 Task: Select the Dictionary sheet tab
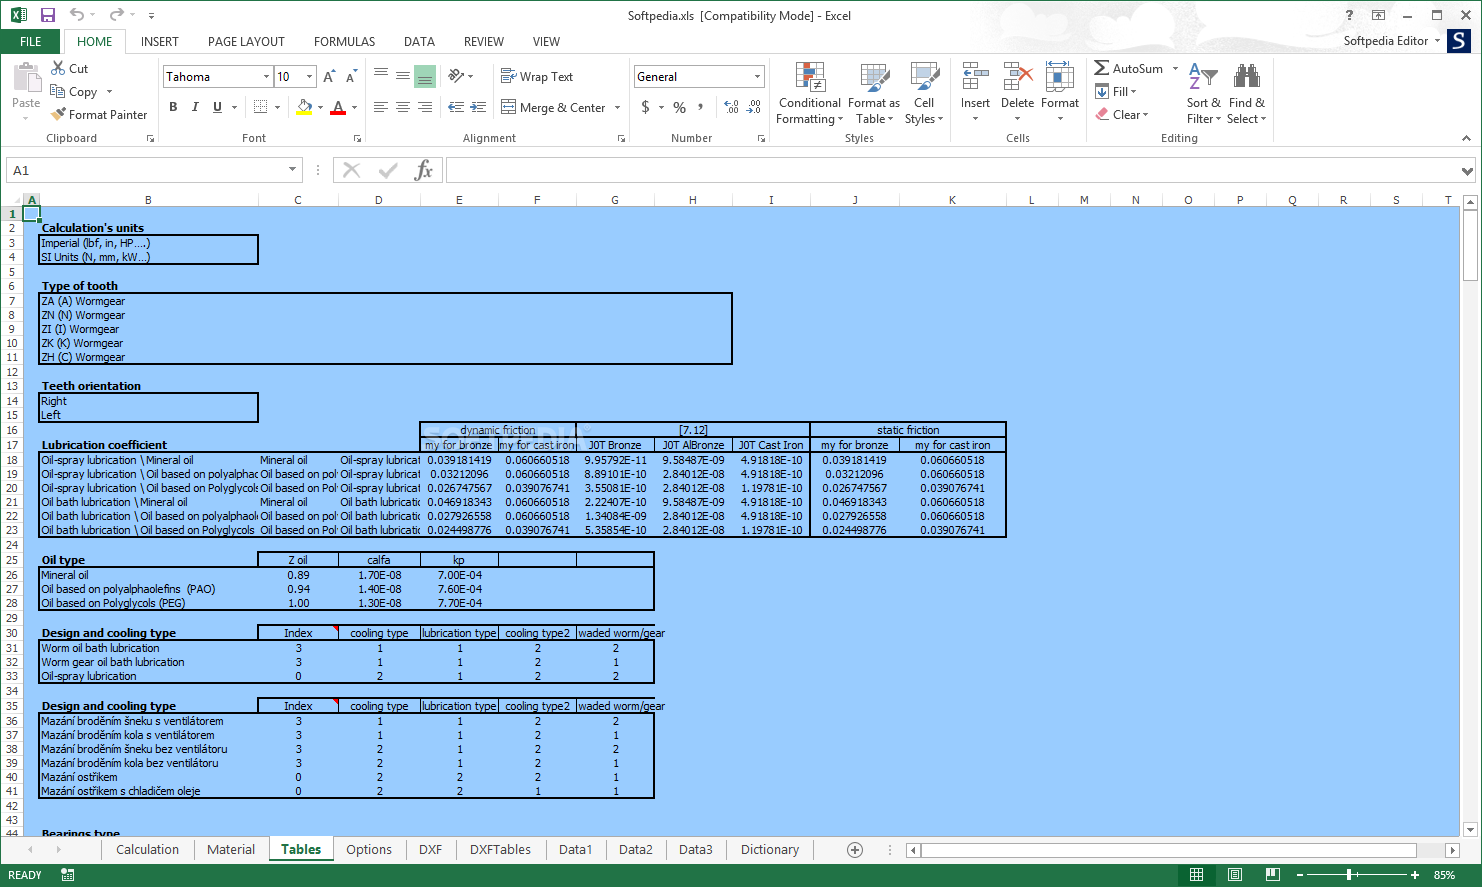(x=770, y=849)
